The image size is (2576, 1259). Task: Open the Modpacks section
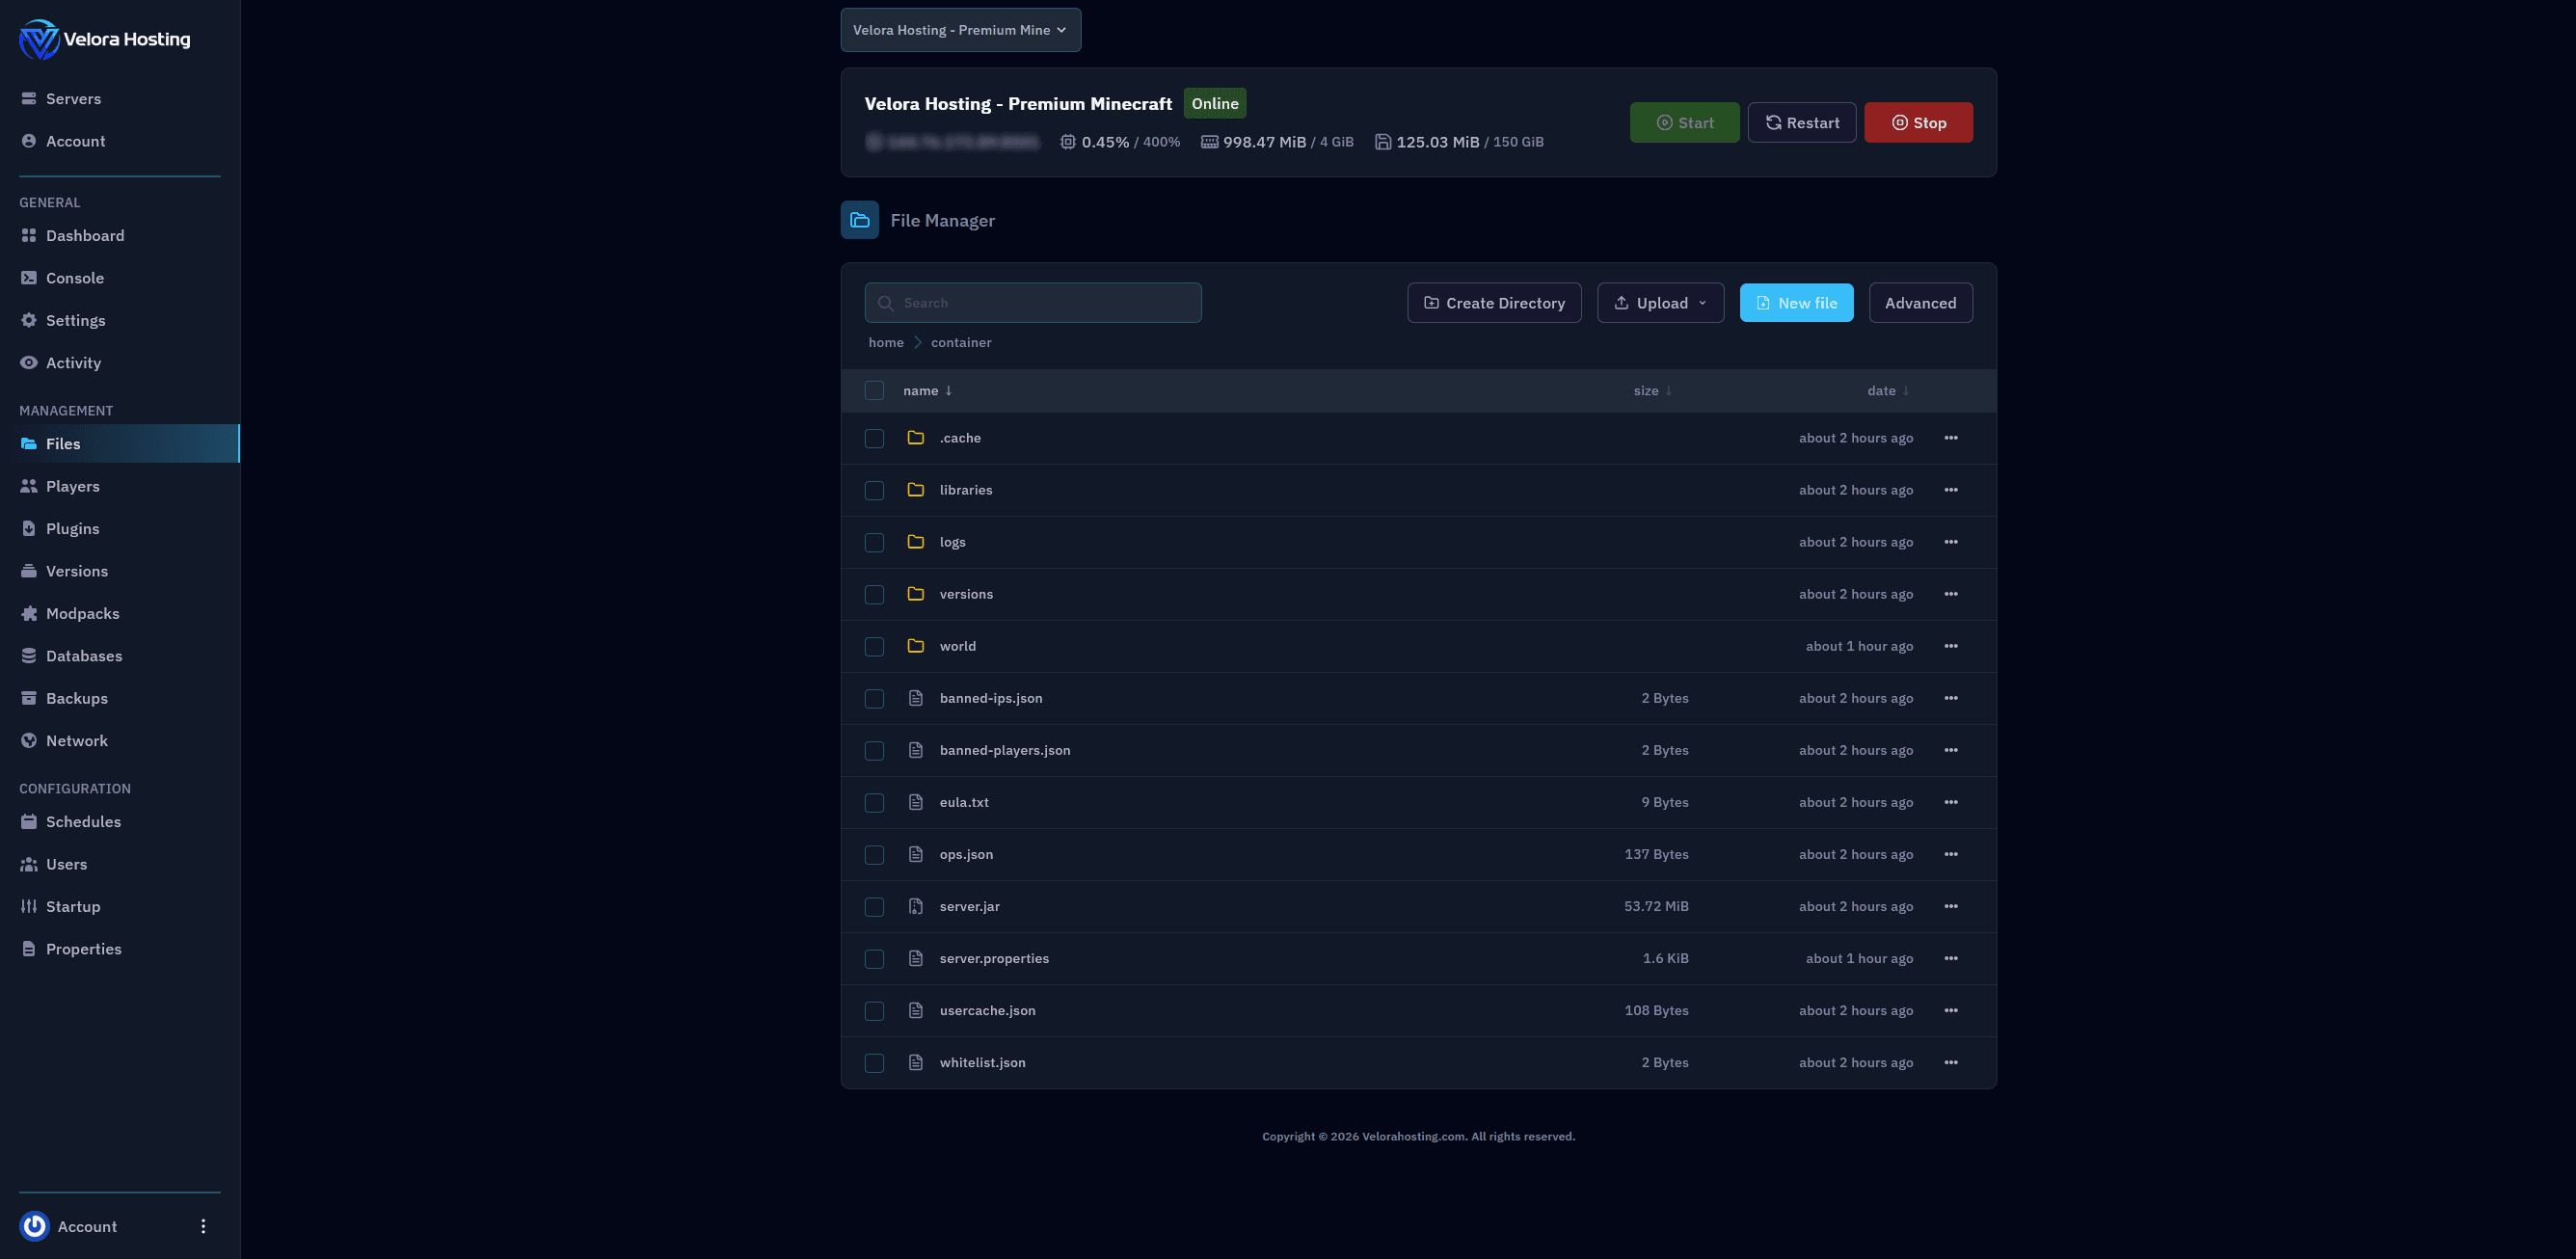(x=82, y=613)
